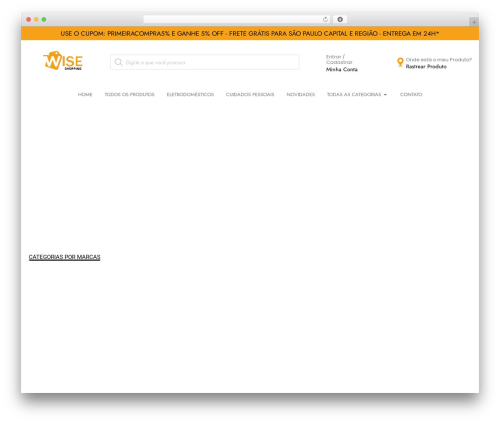Click Rastrear Produto link
This screenshot has height=423, width=500.
pos(426,67)
